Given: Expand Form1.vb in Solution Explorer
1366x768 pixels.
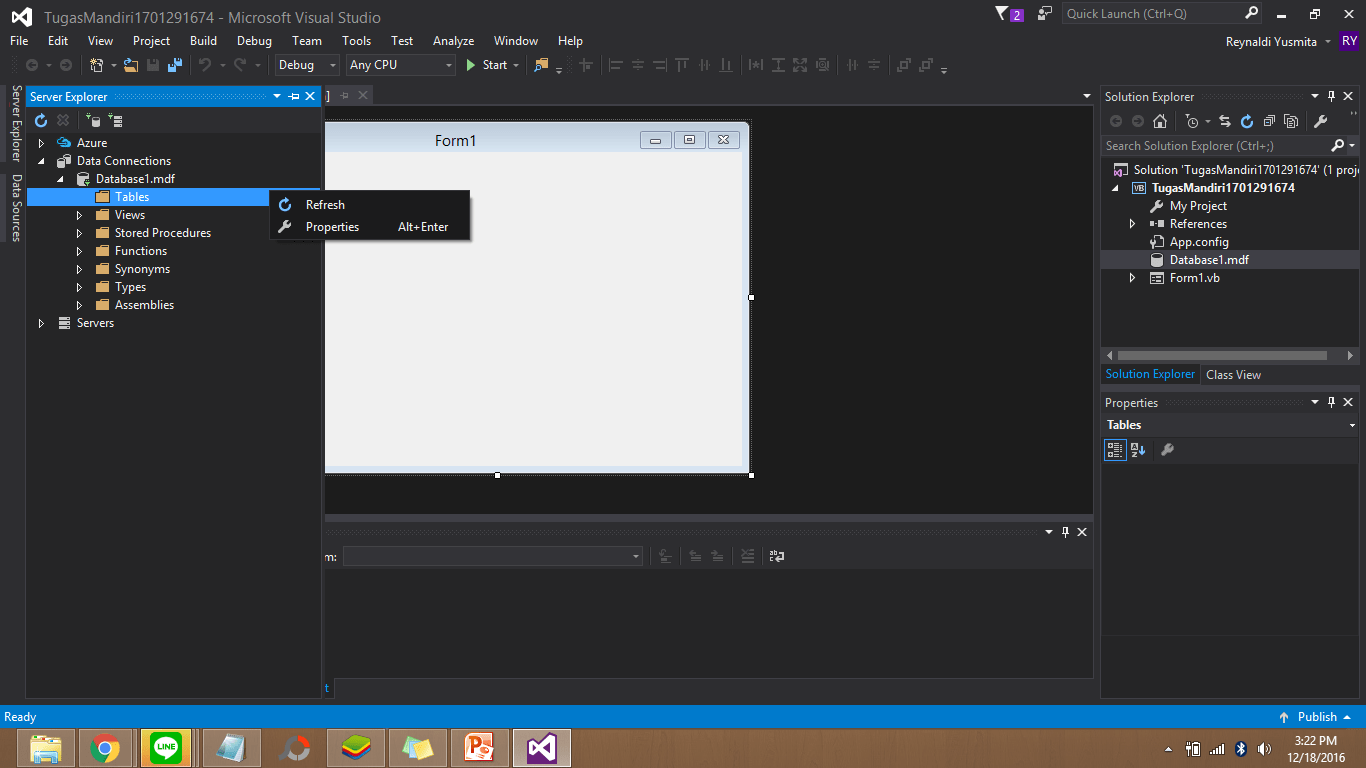Looking at the screenshot, I should pyautogui.click(x=1132, y=278).
